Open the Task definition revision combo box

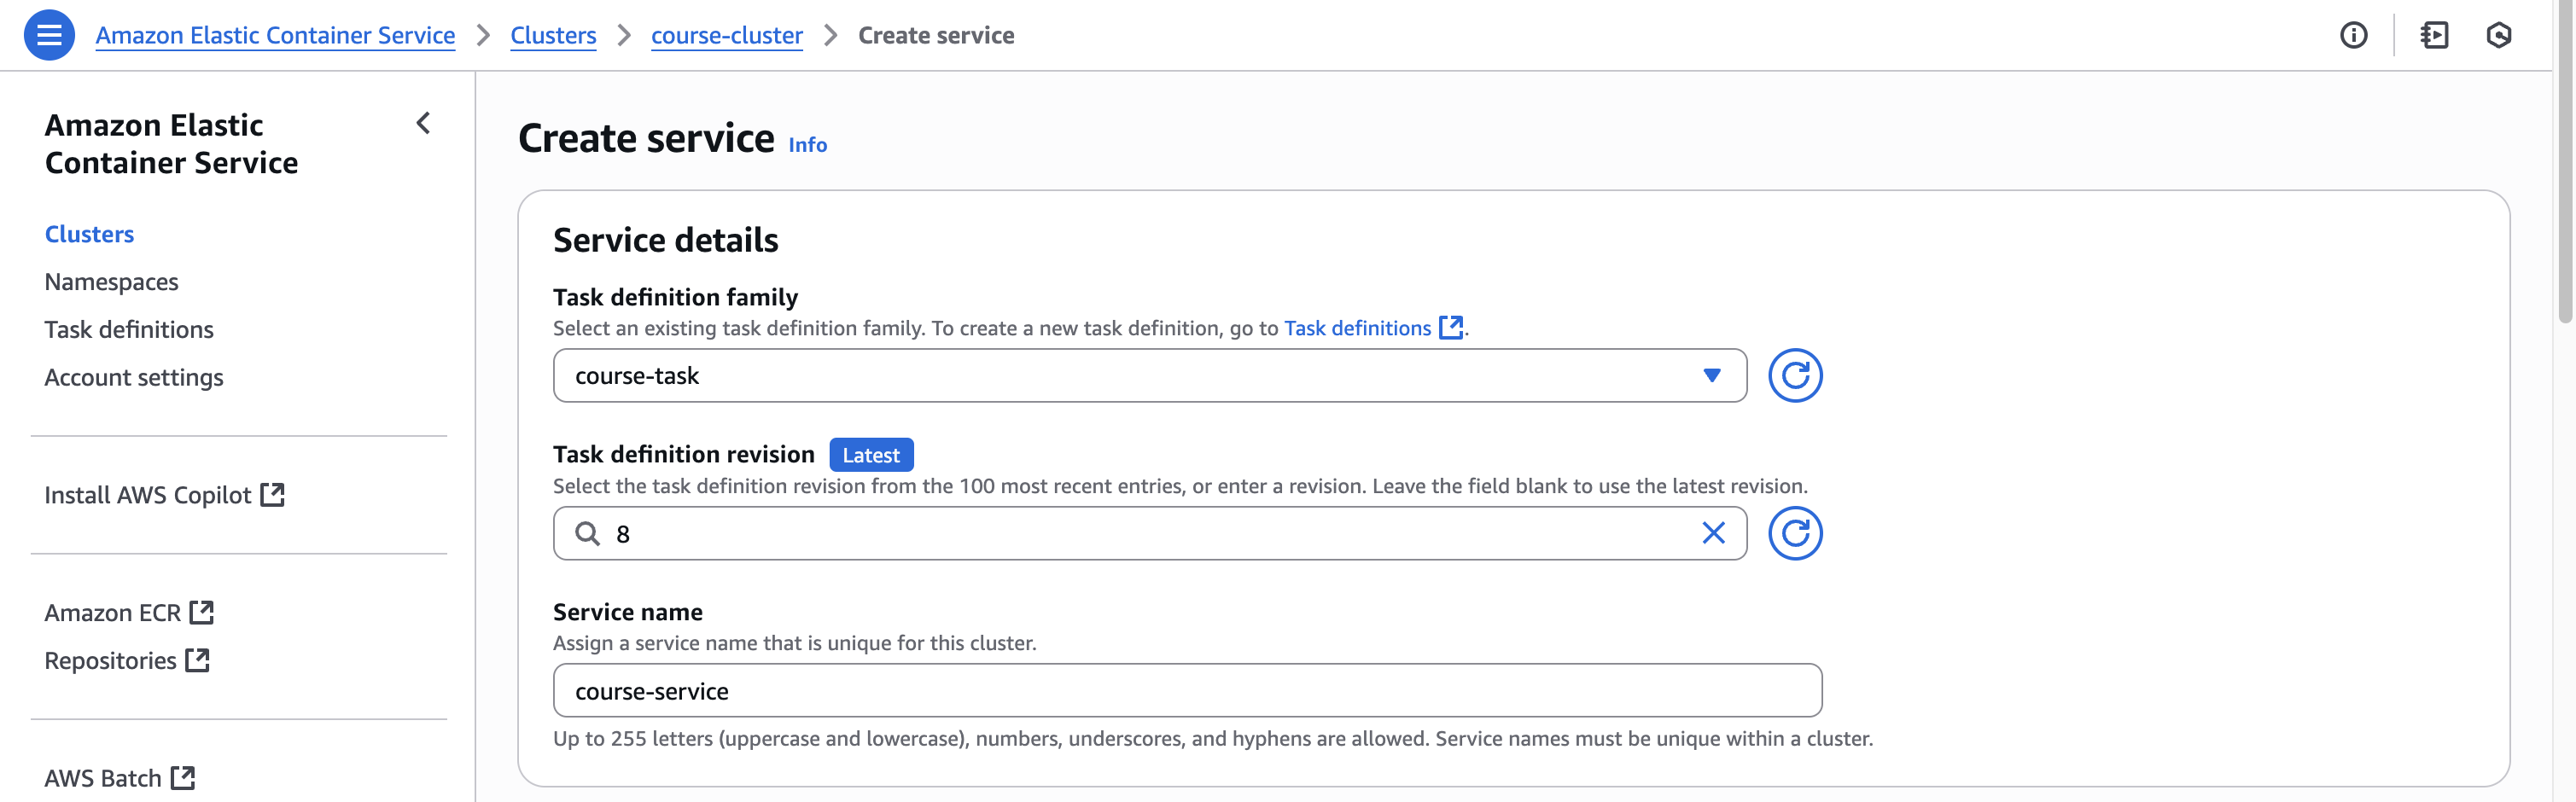click(1150, 534)
